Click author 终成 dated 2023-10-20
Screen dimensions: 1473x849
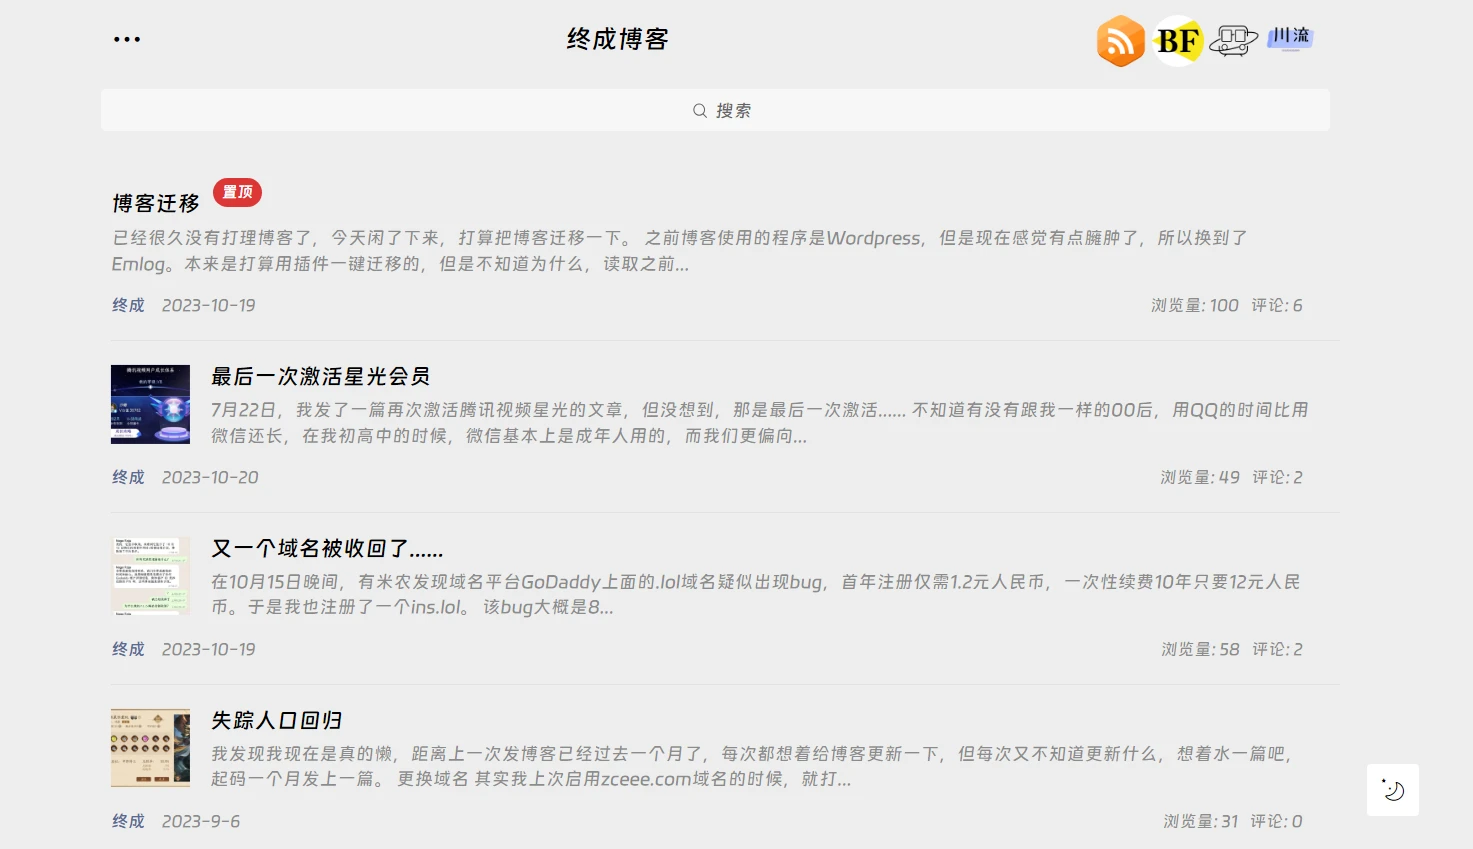point(128,477)
